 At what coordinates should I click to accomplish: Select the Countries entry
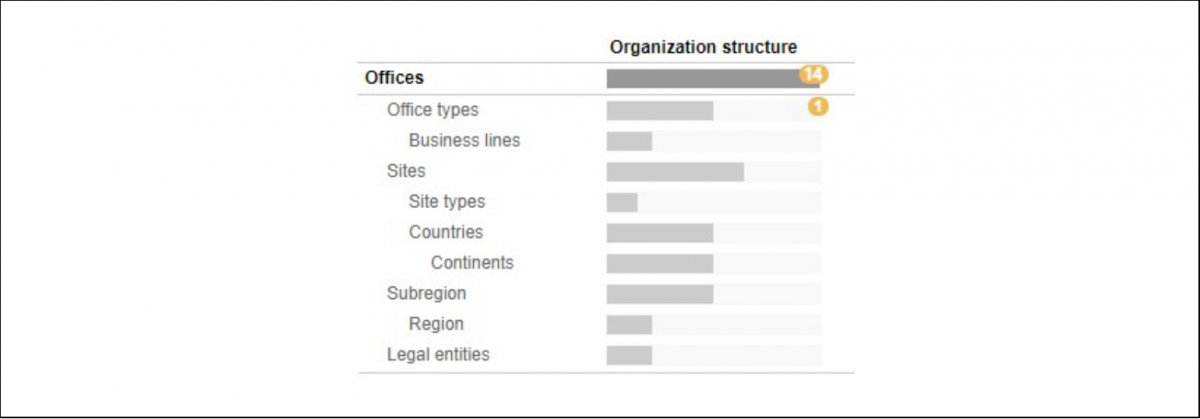446,232
